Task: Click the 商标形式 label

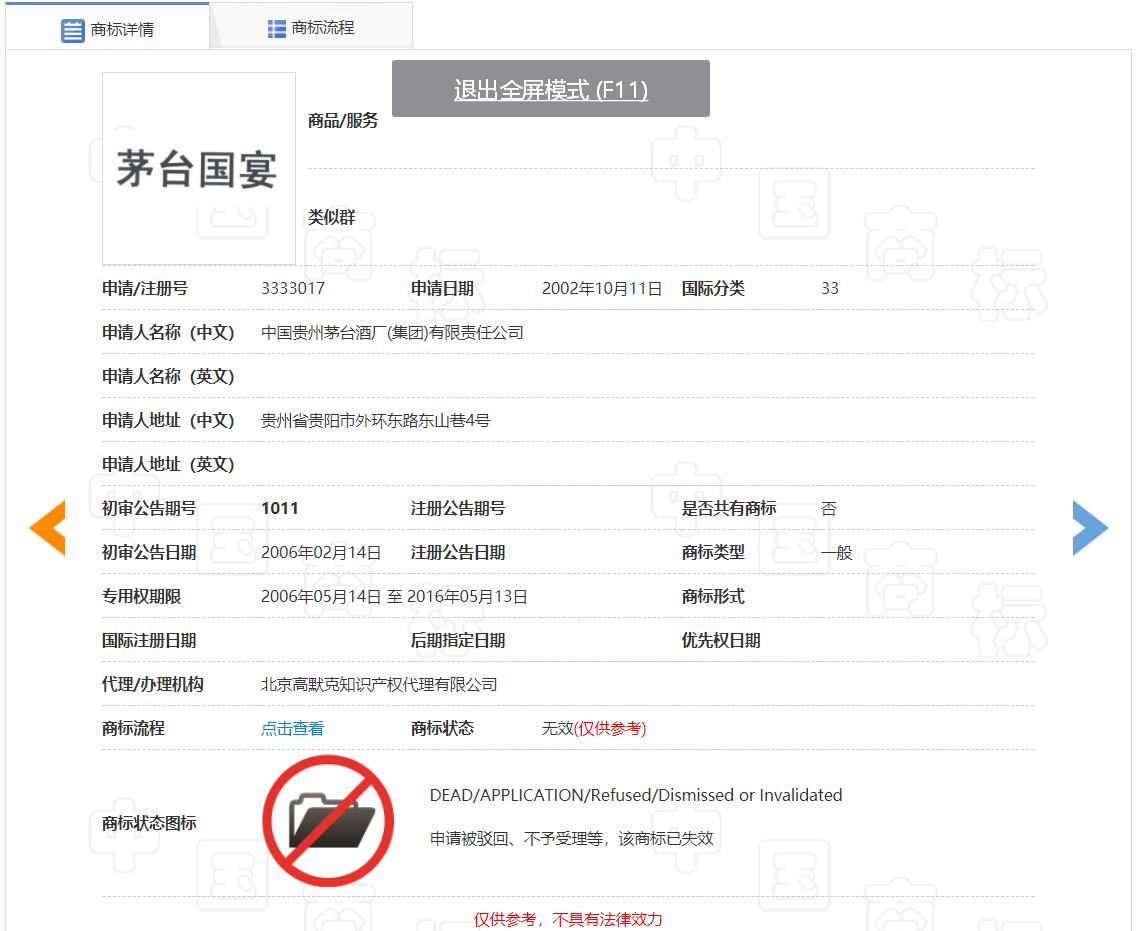Action: click(x=713, y=596)
